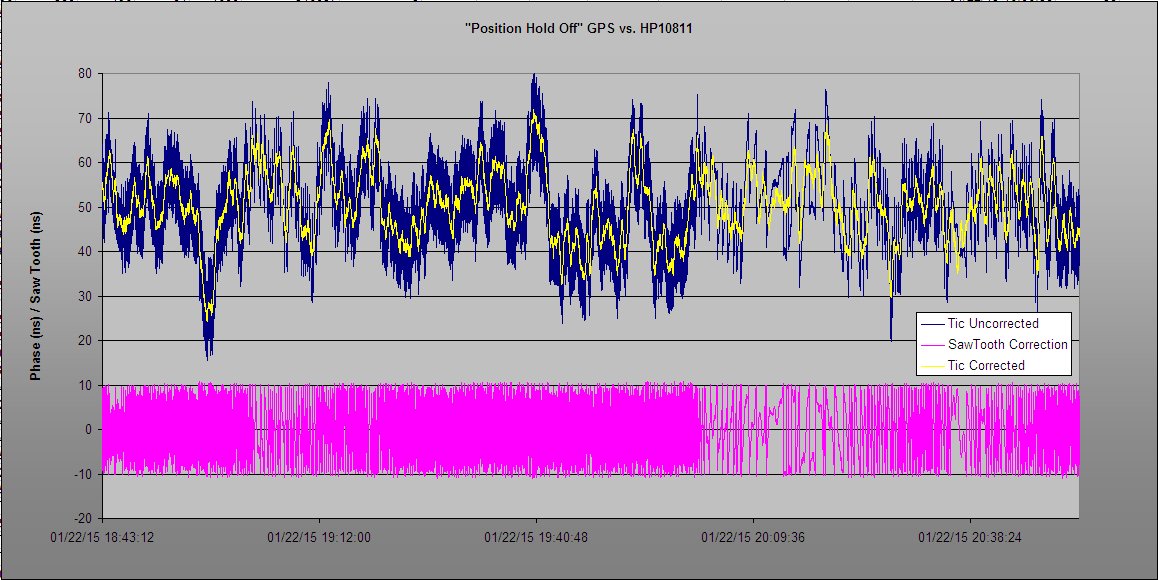Click the 80 value on the vertical axis

pyautogui.click(x=84, y=74)
